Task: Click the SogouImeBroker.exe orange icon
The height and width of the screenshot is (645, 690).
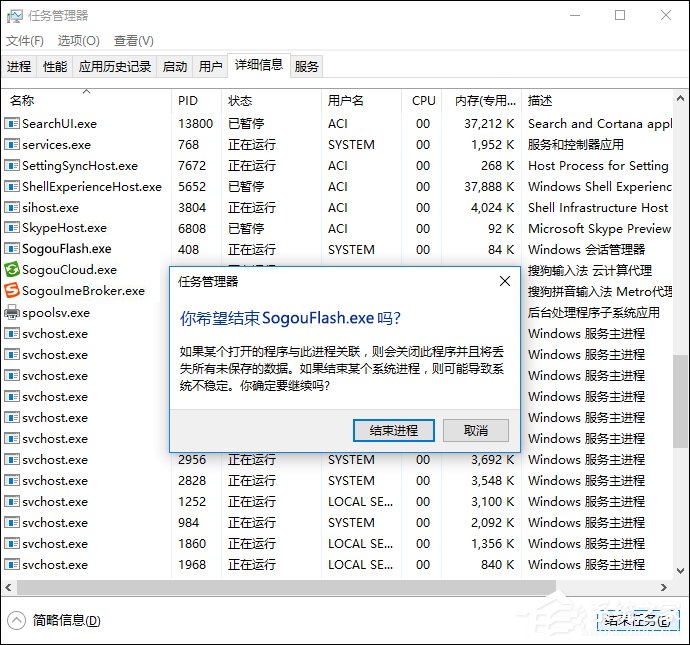Action: pyautogui.click(x=12, y=291)
